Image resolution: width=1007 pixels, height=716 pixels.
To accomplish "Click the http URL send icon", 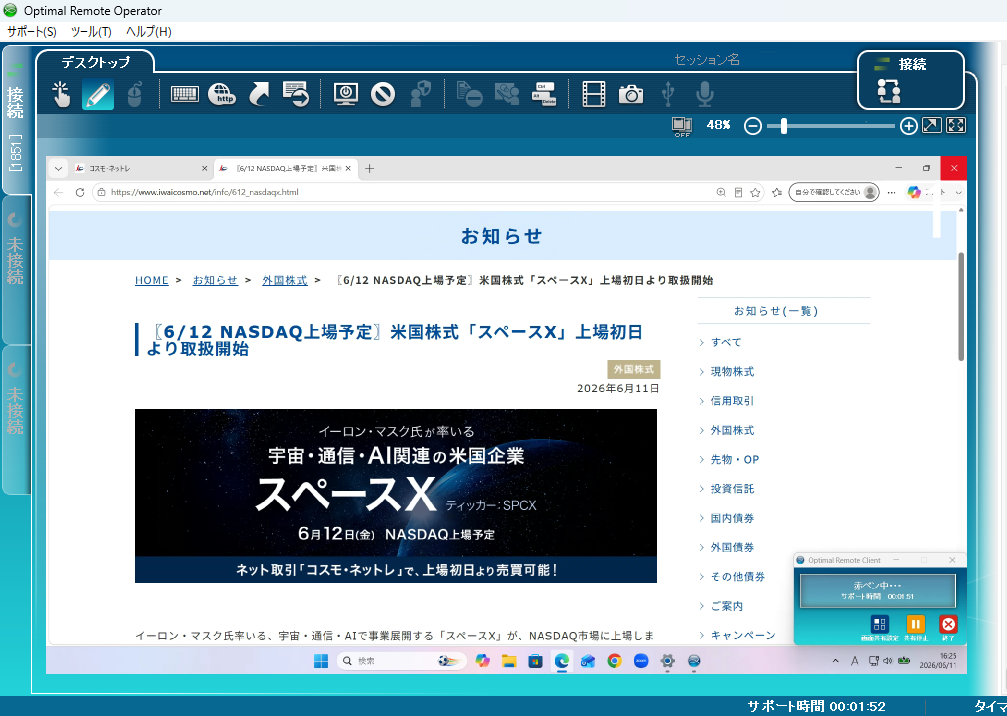I will coord(222,94).
